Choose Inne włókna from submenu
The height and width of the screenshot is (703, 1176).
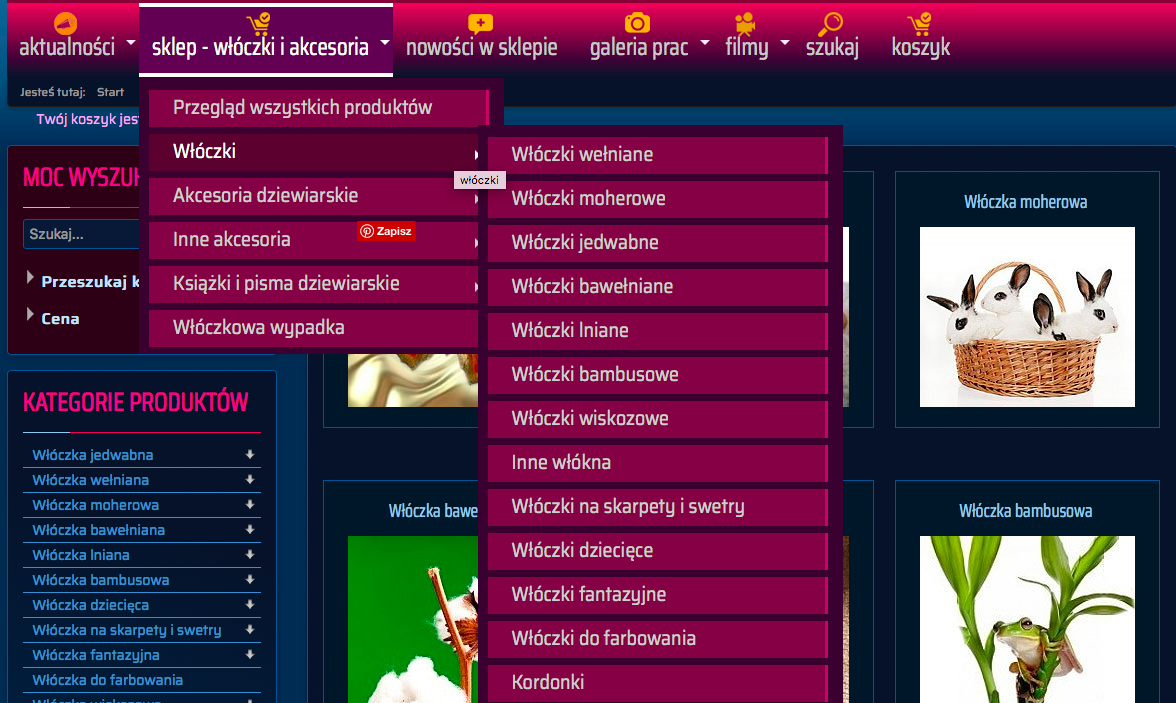point(658,463)
